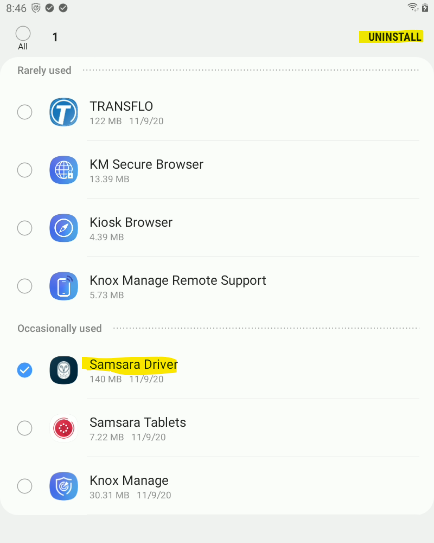The width and height of the screenshot is (434, 543).
Task: Toggle the All selection circle
Action: pos(23,34)
